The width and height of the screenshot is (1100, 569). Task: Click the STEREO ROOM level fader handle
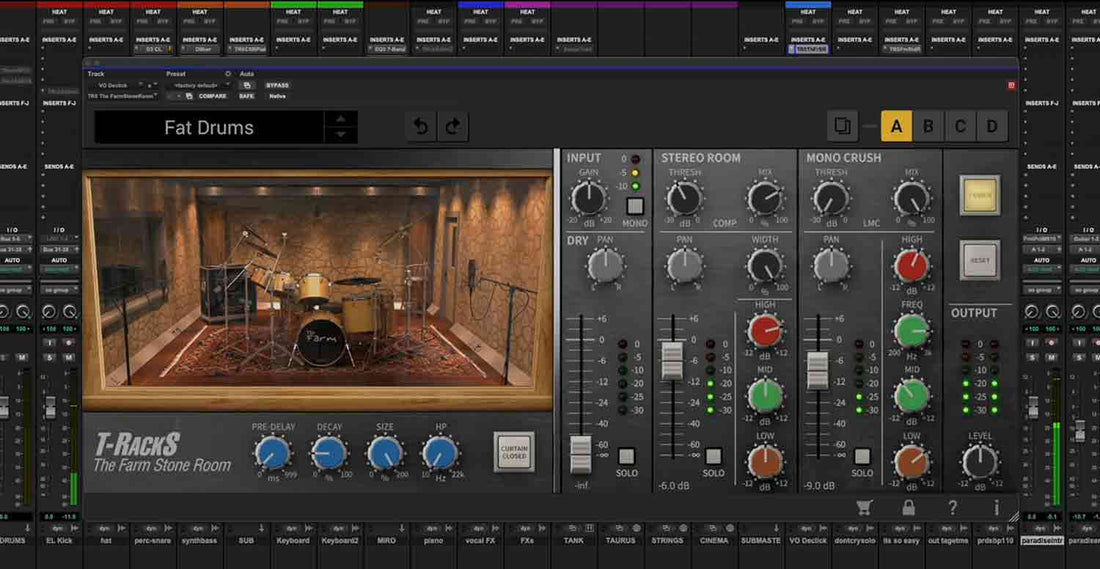click(672, 361)
